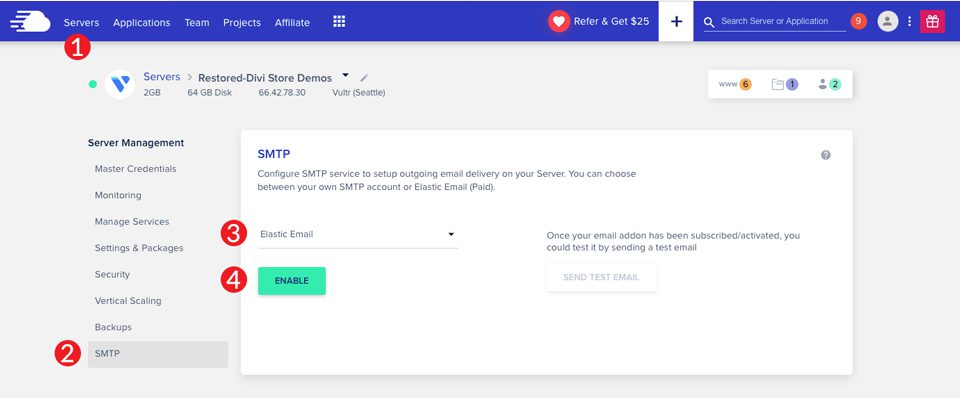Open the projects count badge
The width and height of the screenshot is (960, 398).
[x=785, y=84]
